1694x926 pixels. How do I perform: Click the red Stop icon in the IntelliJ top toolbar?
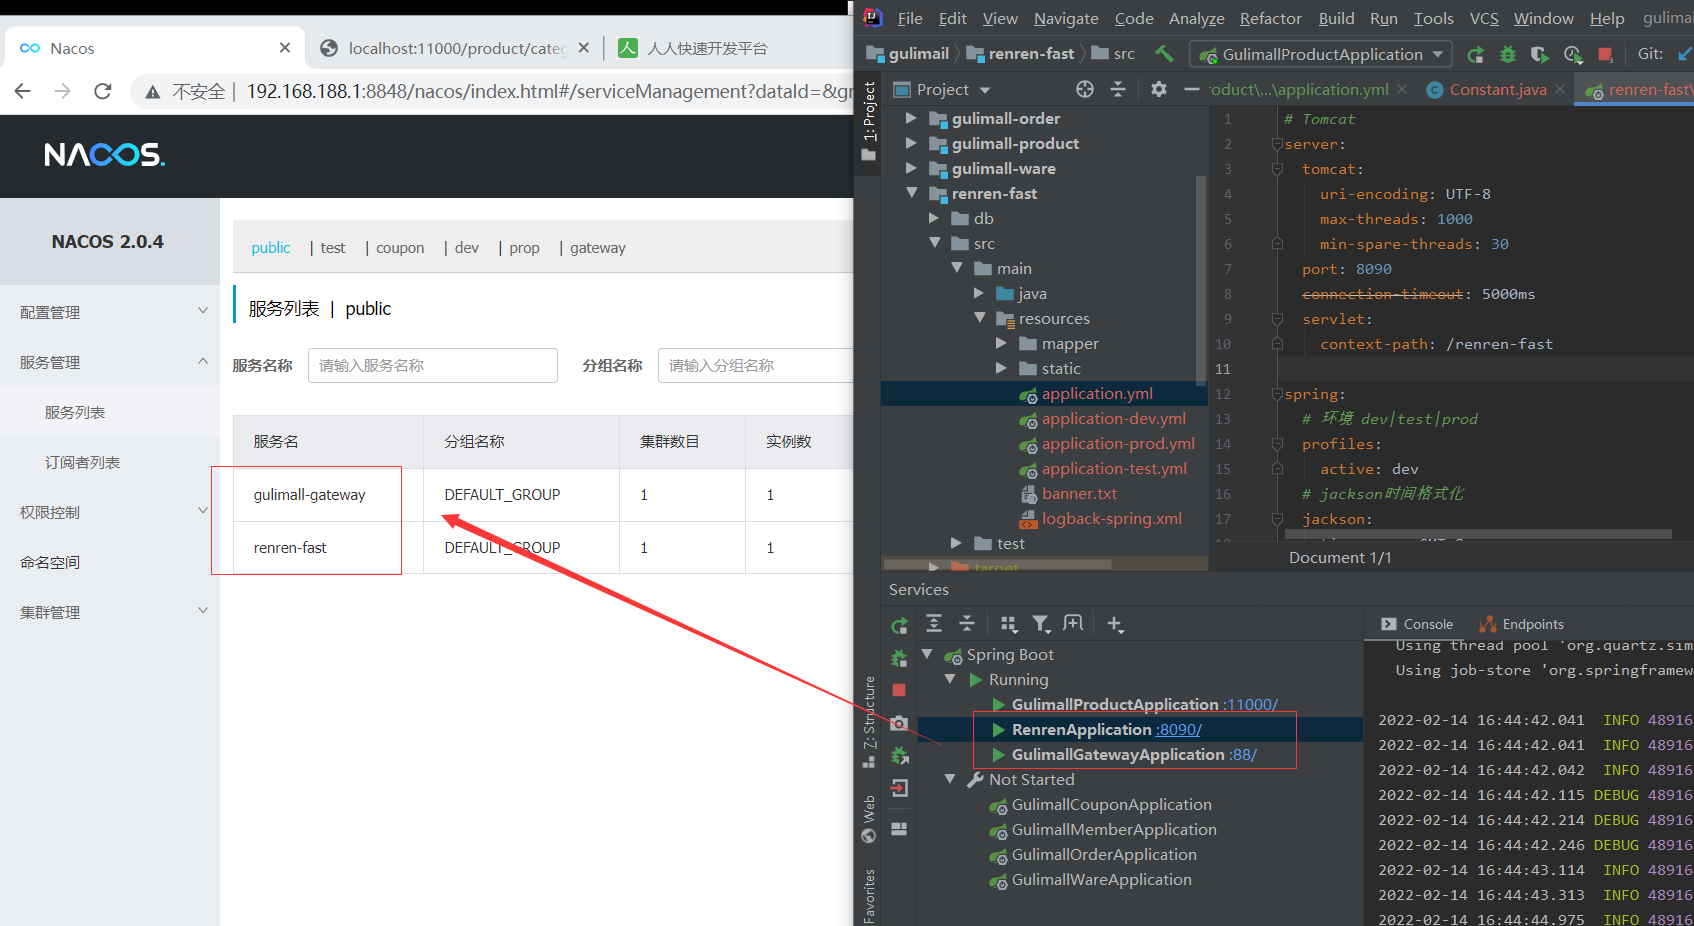[1605, 54]
